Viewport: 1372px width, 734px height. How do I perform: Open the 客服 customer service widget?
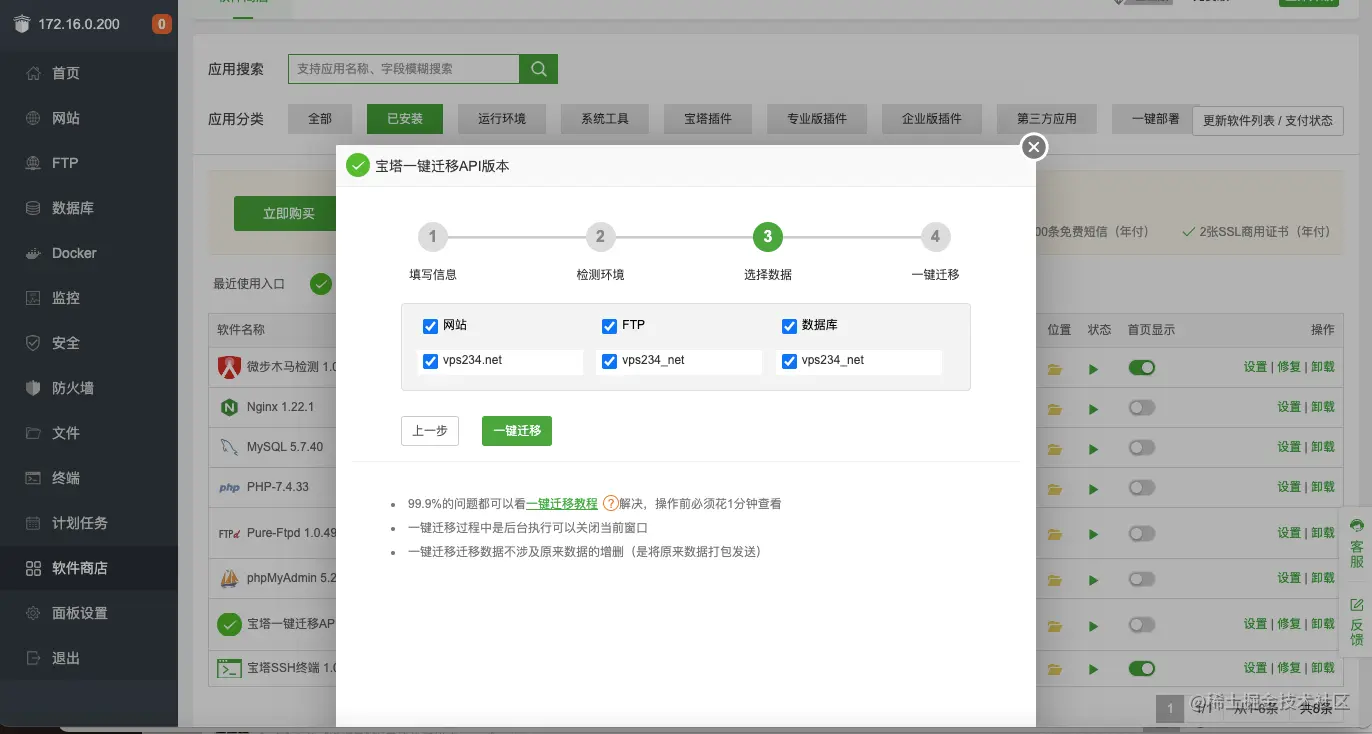pos(1356,543)
